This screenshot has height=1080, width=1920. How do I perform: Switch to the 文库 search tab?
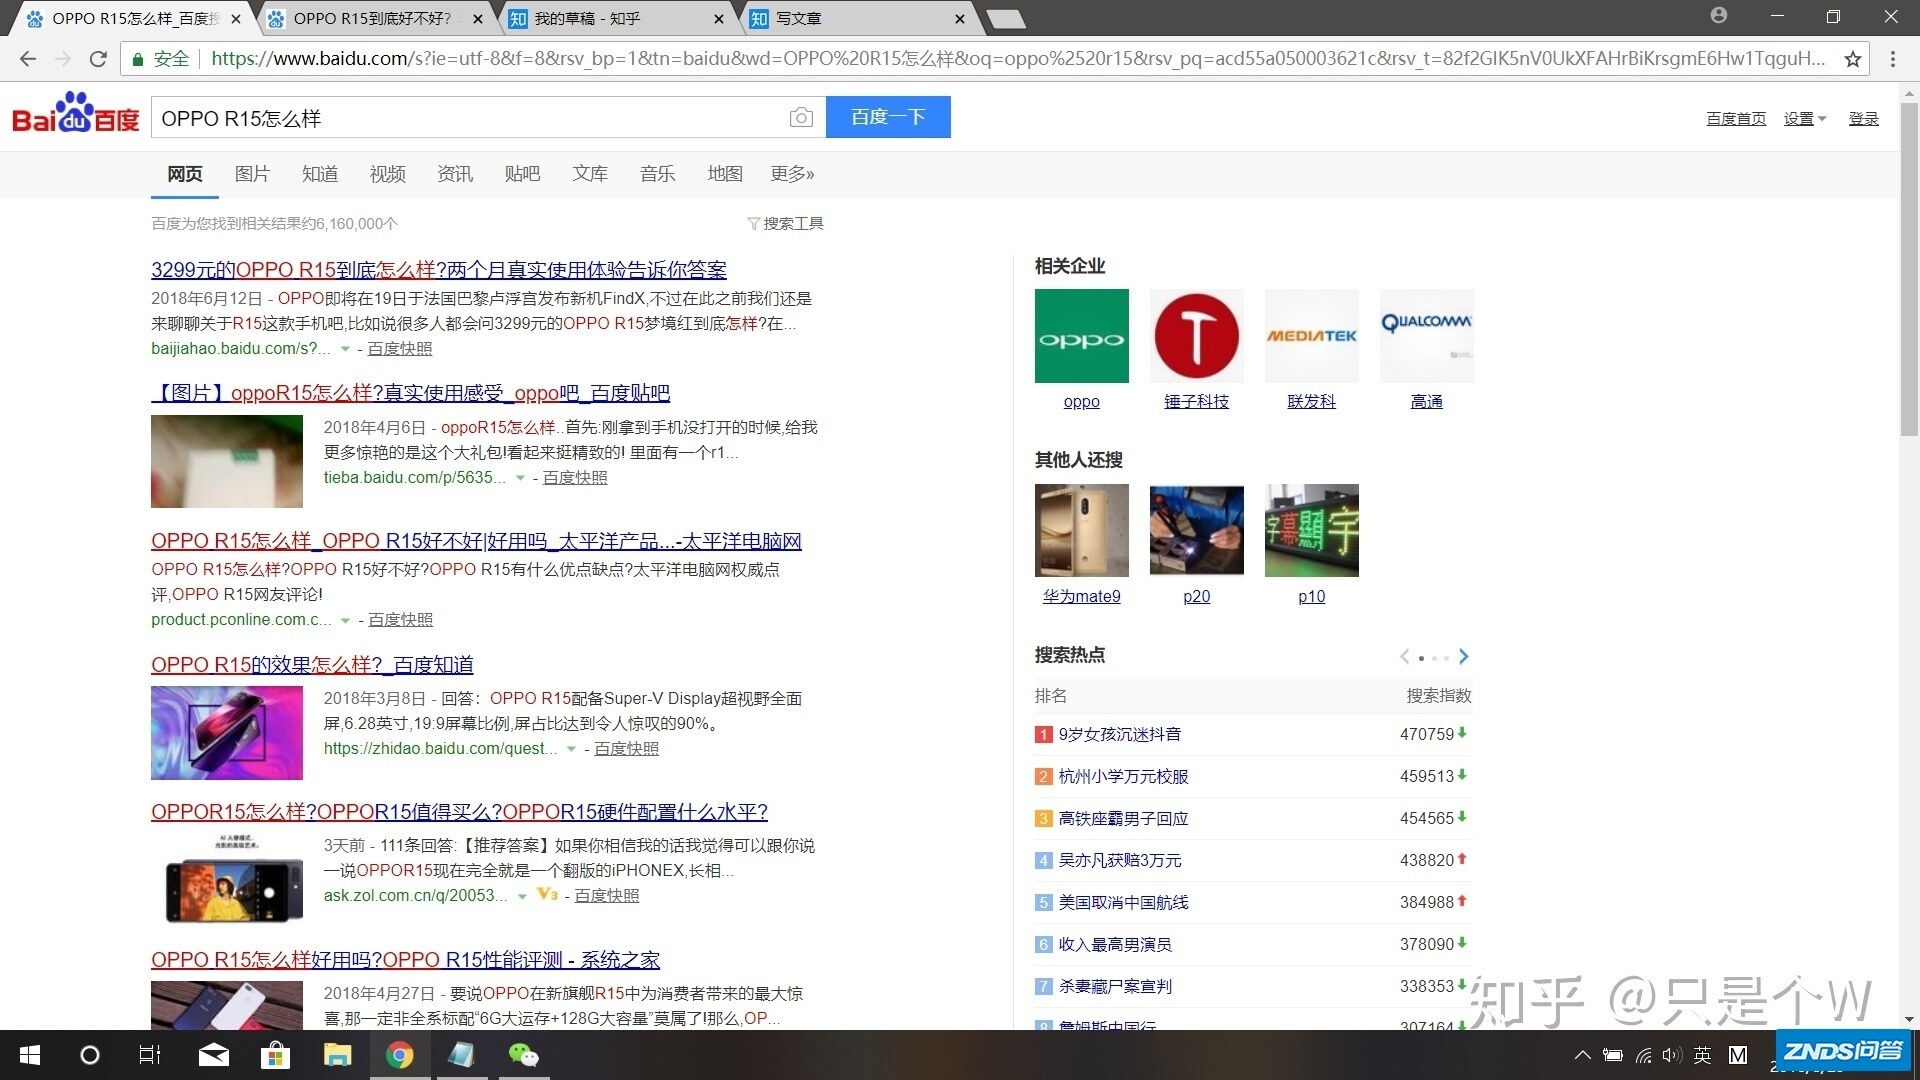click(x=590, y=174)
